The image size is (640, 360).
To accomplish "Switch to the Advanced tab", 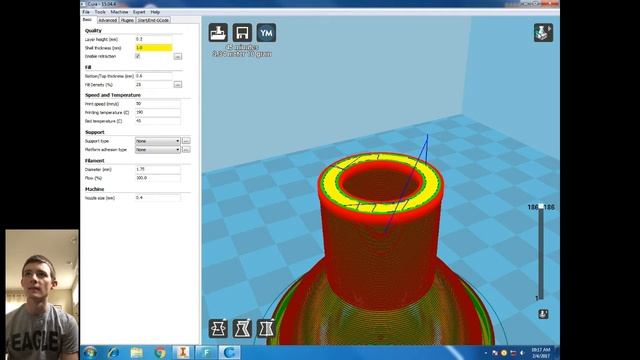I will pos(107,20).
